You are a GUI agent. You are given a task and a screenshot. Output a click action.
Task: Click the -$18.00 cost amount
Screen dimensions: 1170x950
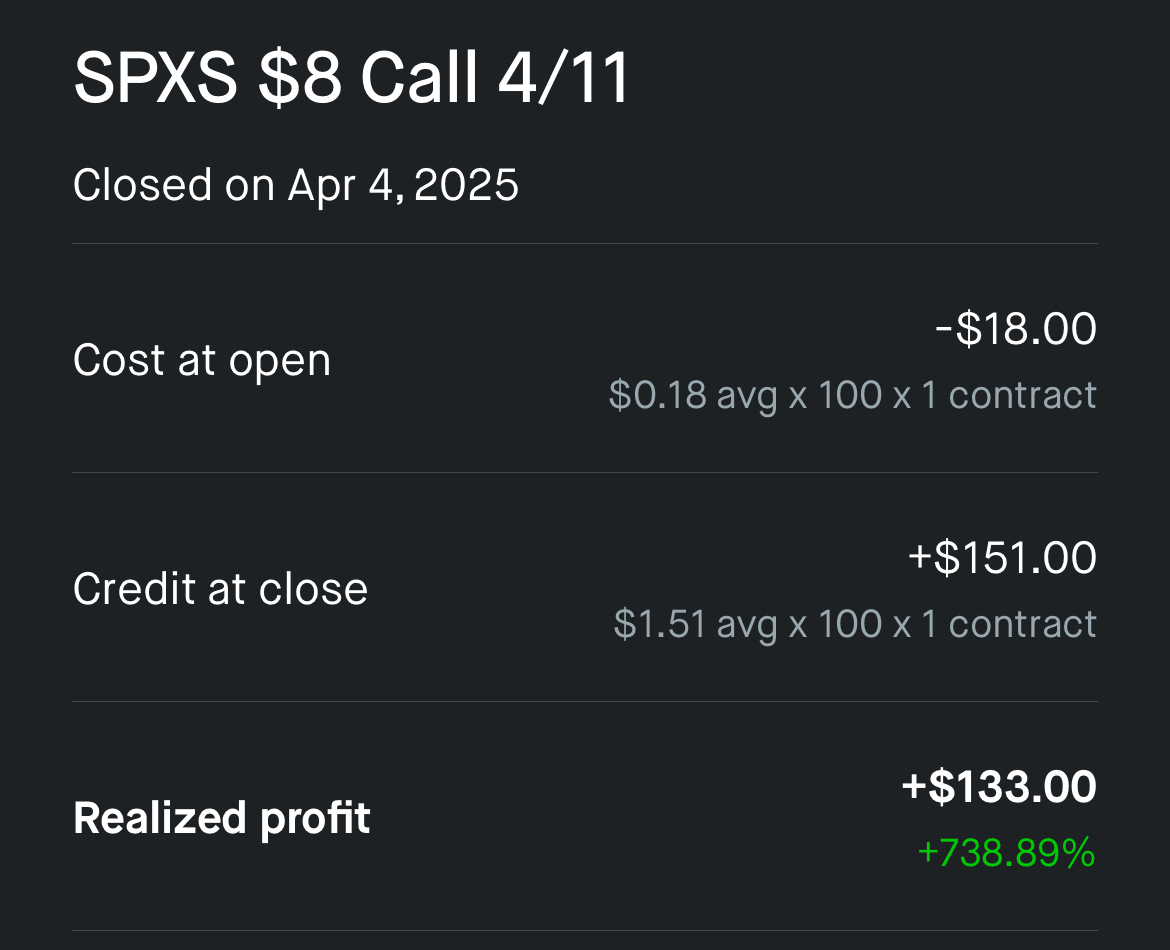tap(1016, 328)
